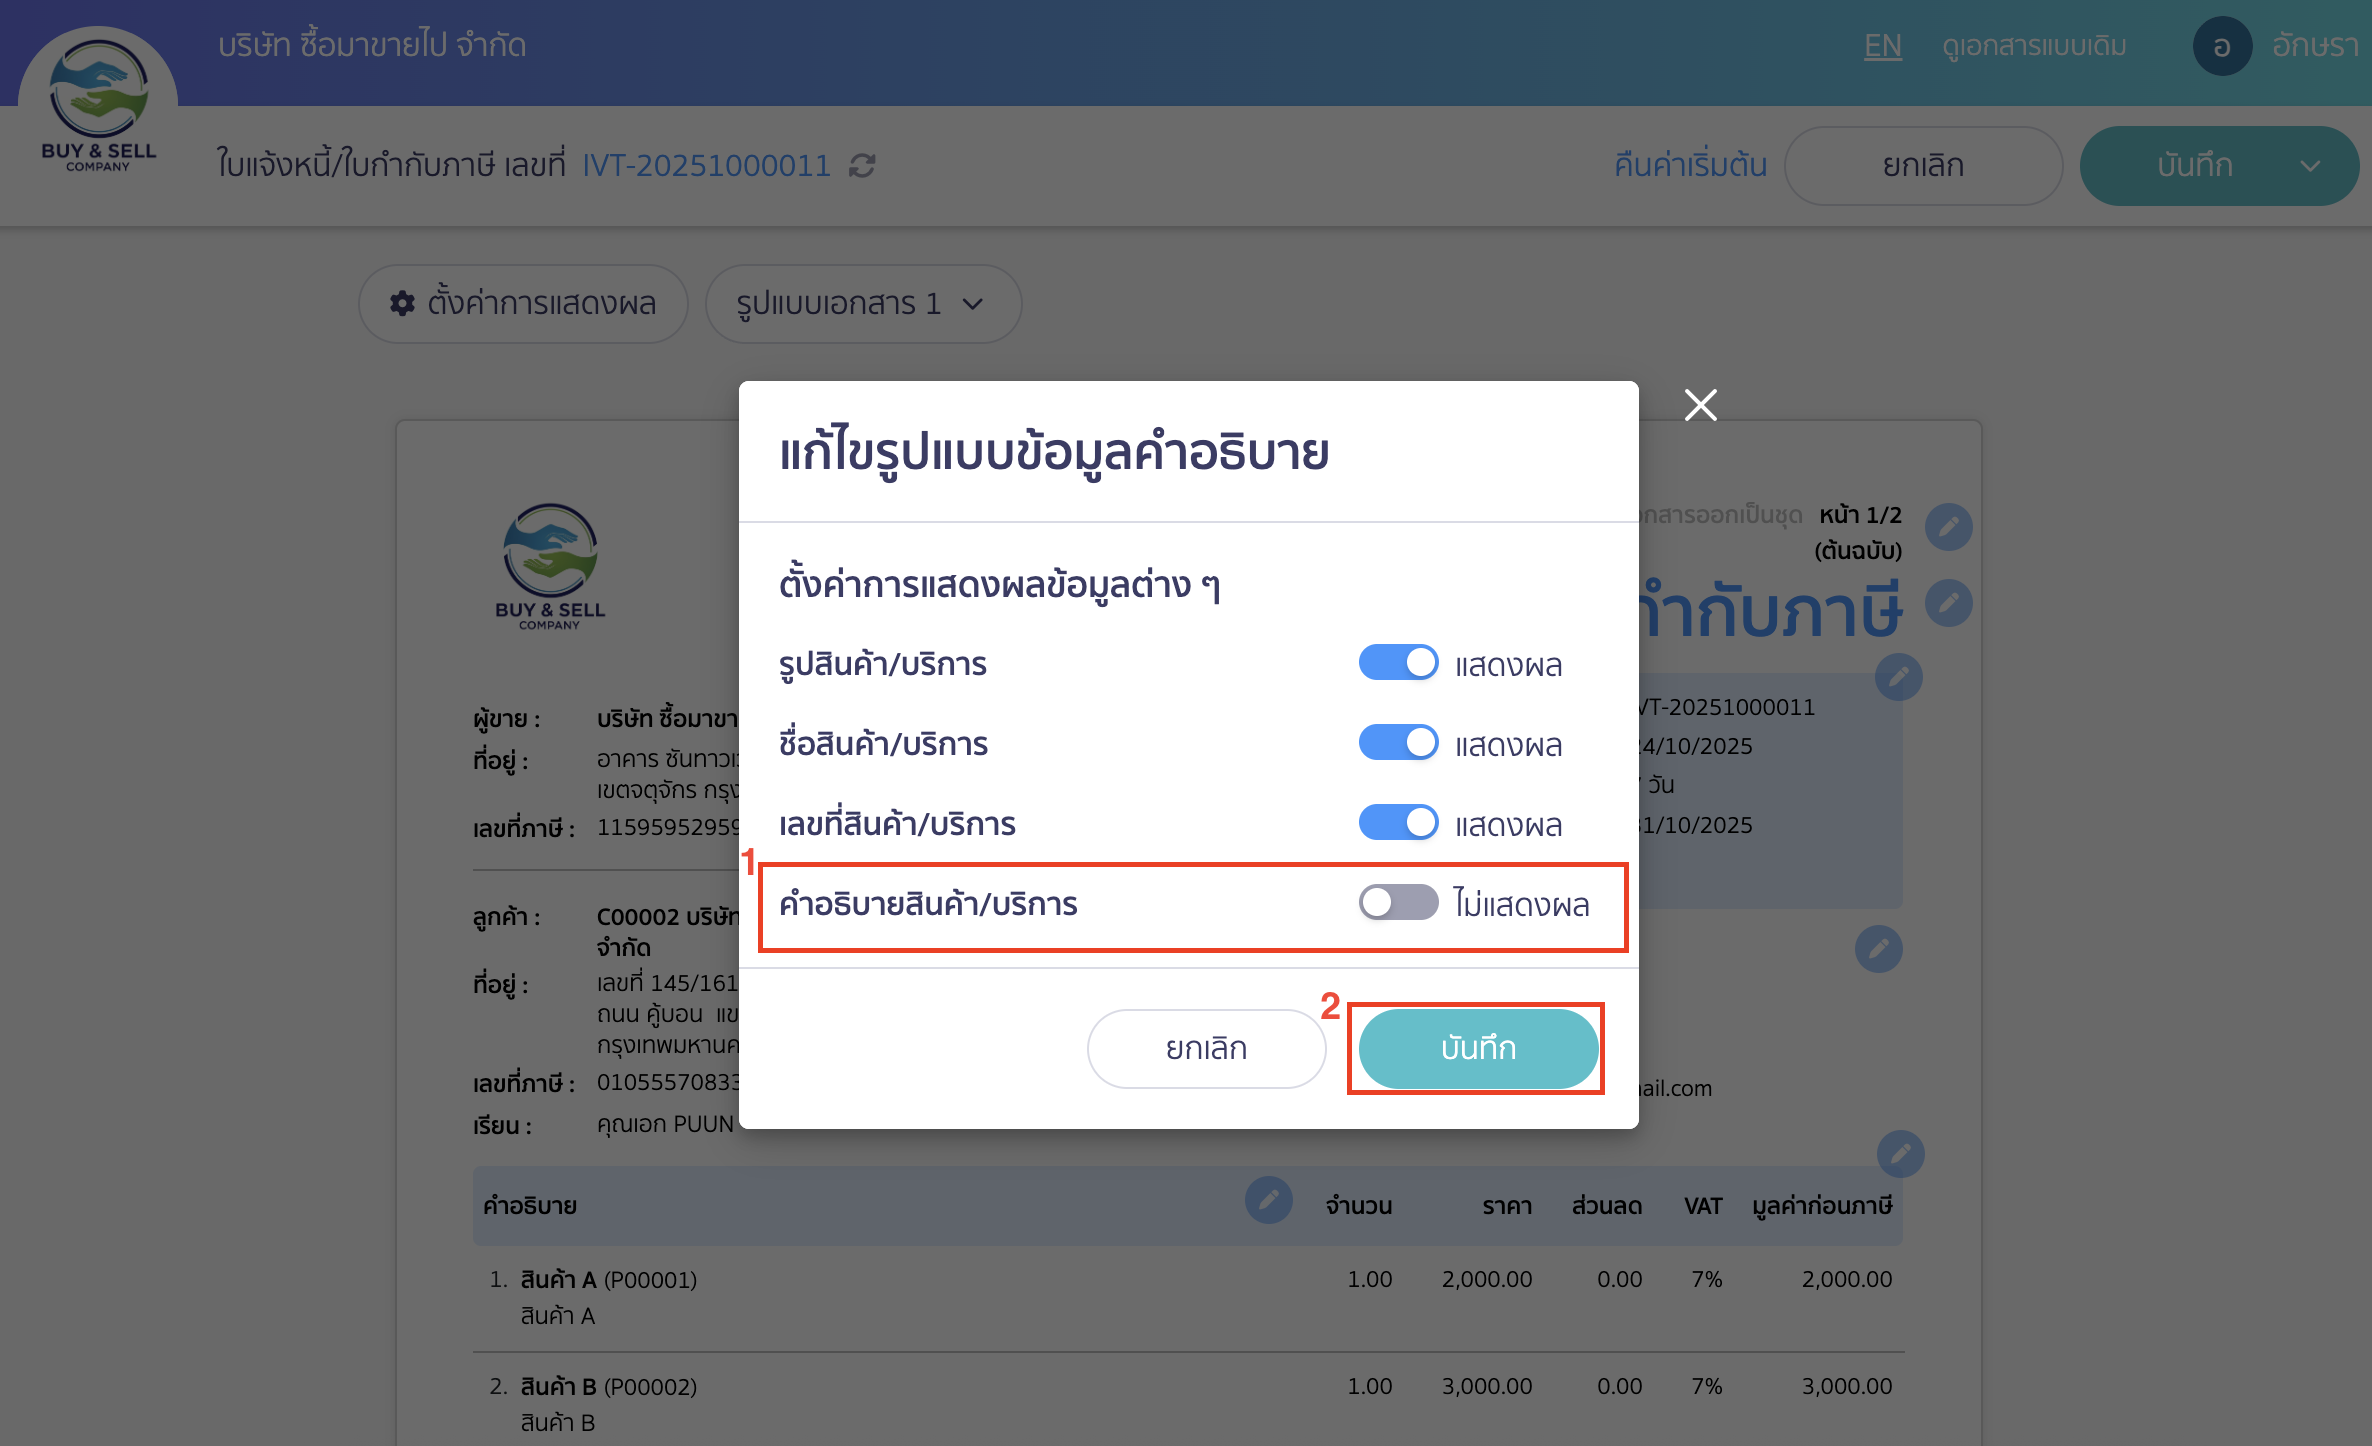Click the pencil icon next to หน้า 1/2
2372x1446 pixels.
point(1948,526)
